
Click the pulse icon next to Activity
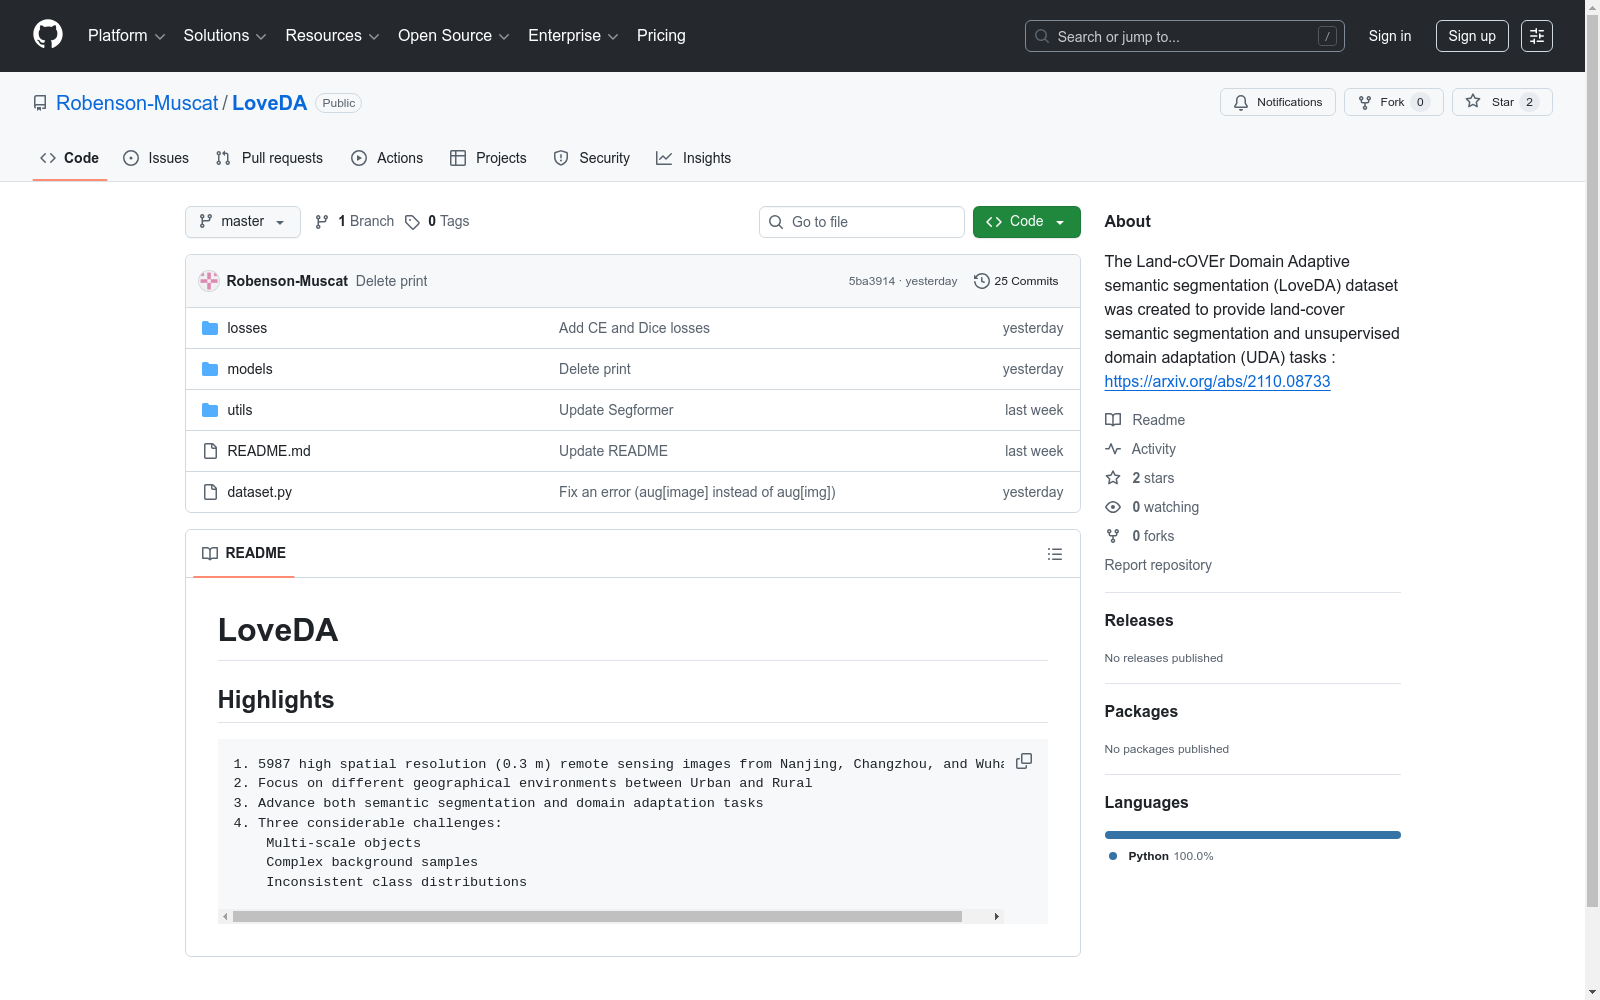(1113, 449)
